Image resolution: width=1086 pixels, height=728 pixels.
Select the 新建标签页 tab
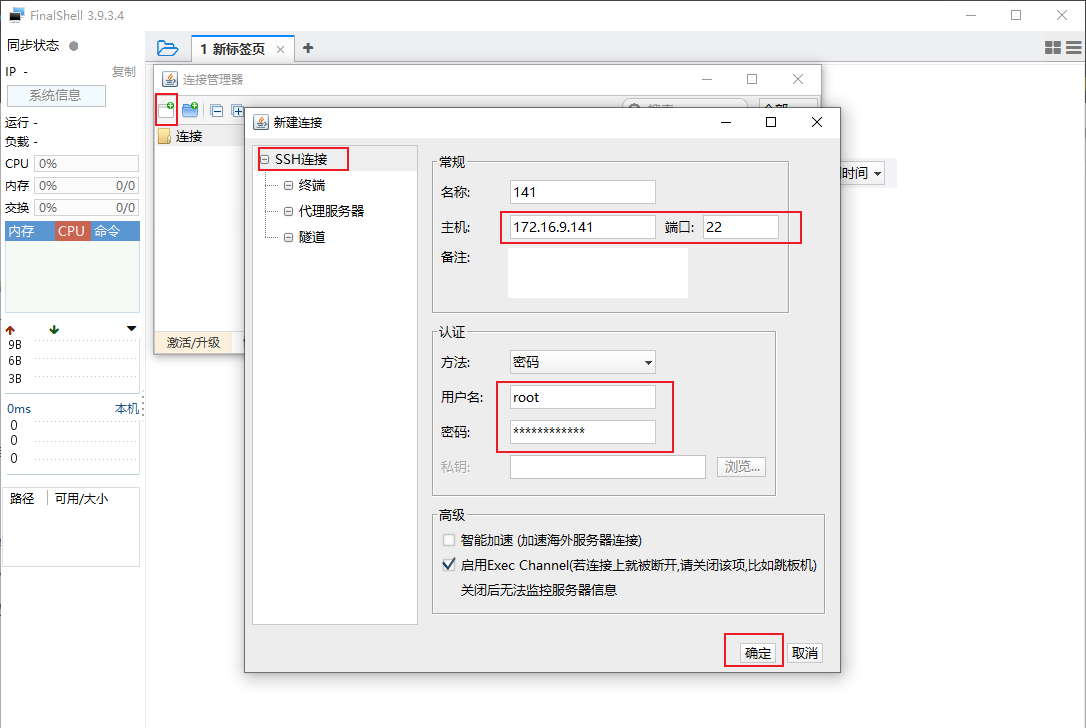[x=232, y=47]
